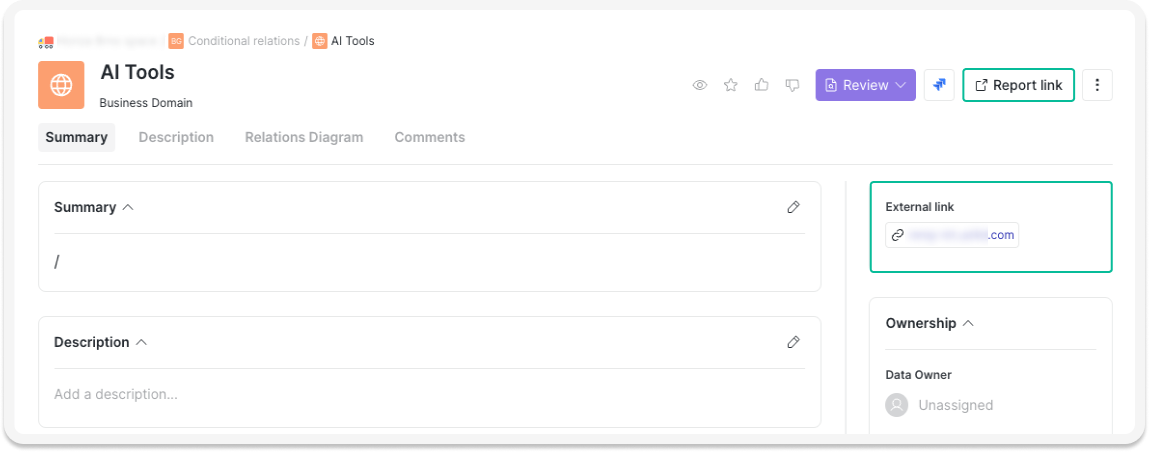Collapse the Ownership section chevron
Image resolution: width=1149 pixels, height=452 pixels.
tap(968, 323)
